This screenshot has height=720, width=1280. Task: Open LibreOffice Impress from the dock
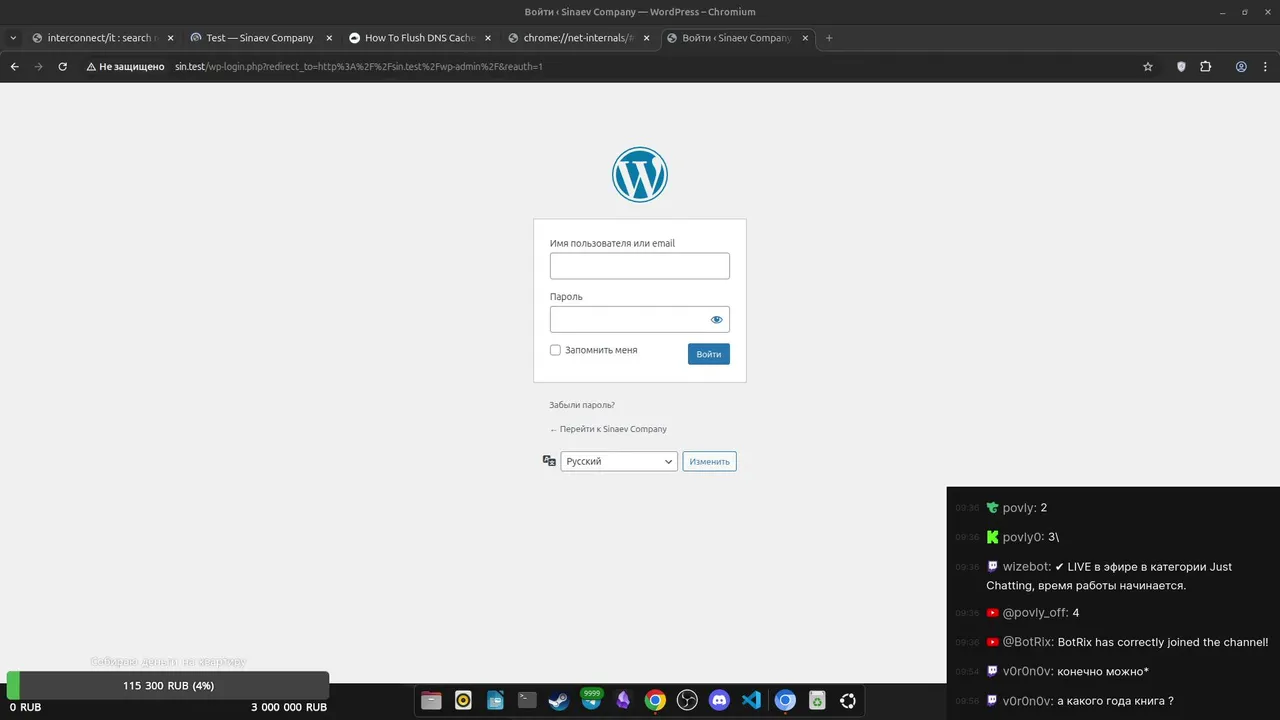click(495, 701)
